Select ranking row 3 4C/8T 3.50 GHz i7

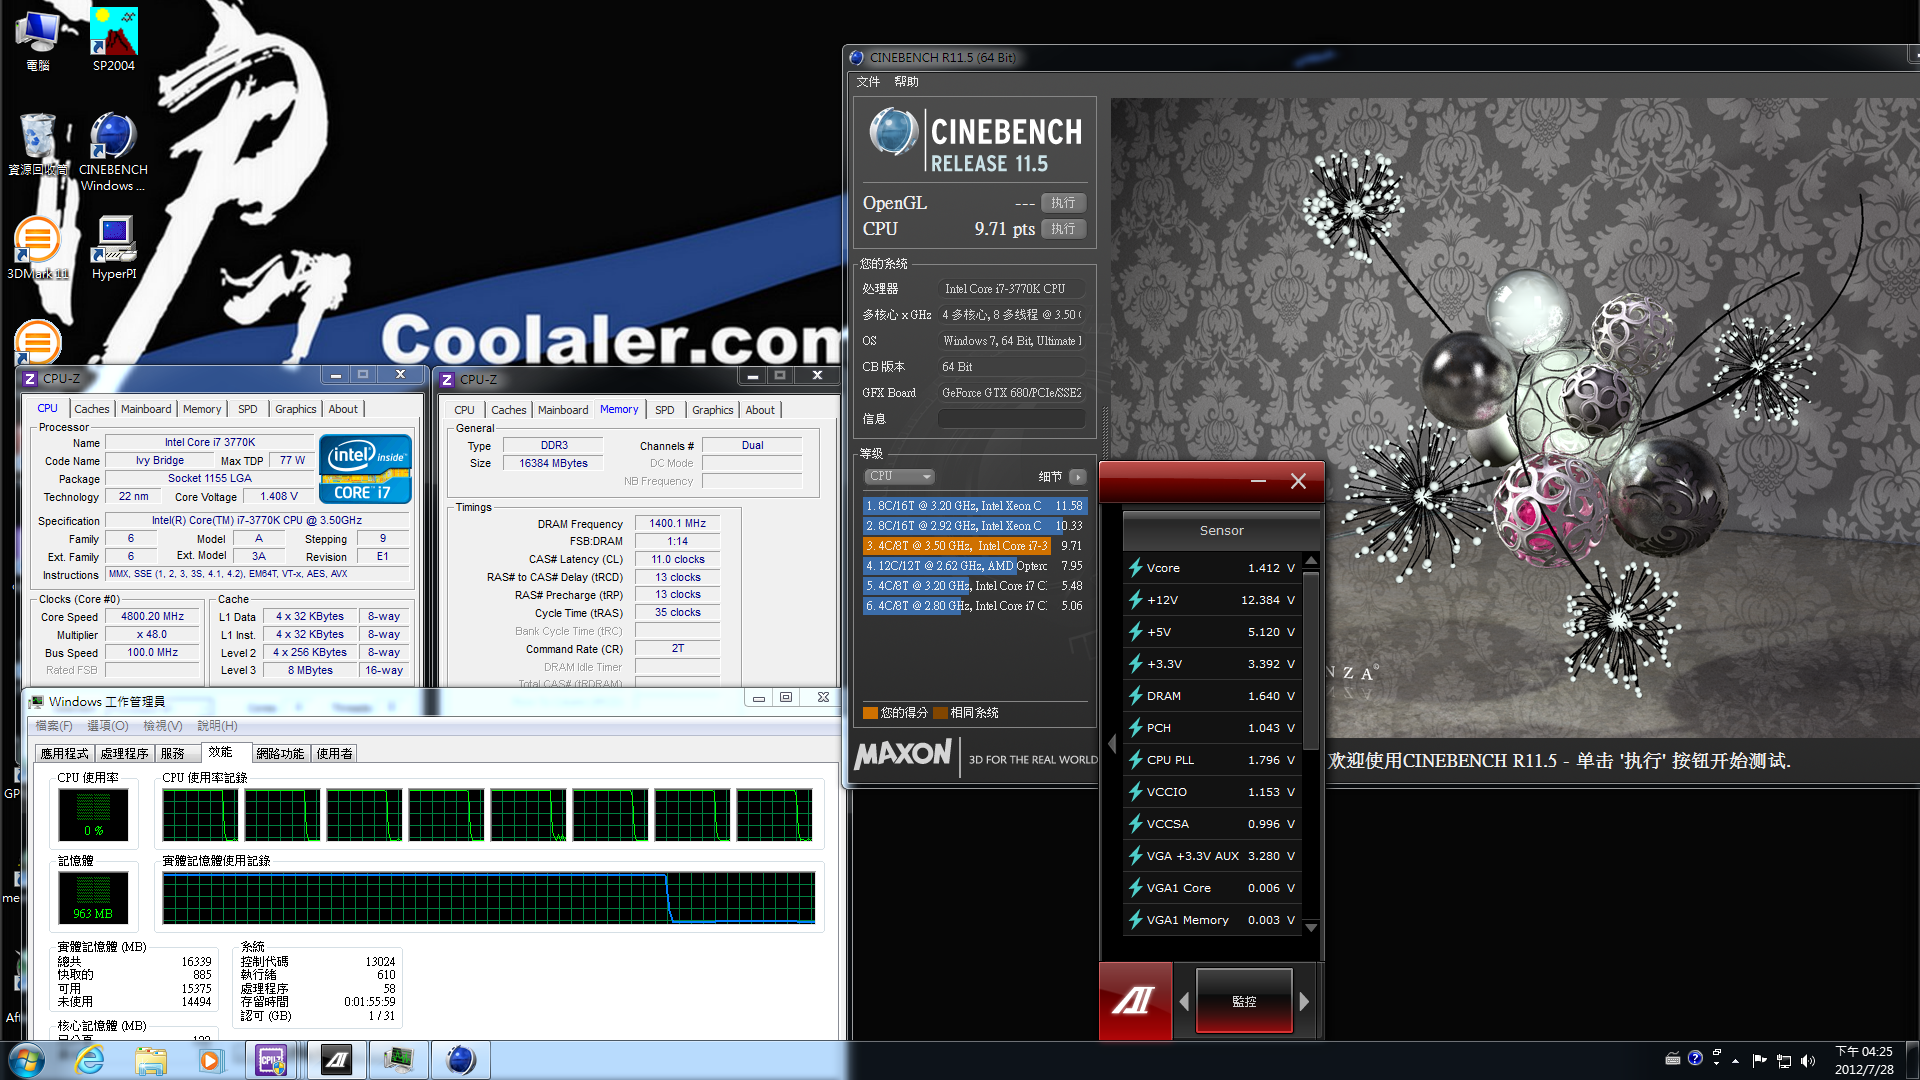tap(974, 546)
